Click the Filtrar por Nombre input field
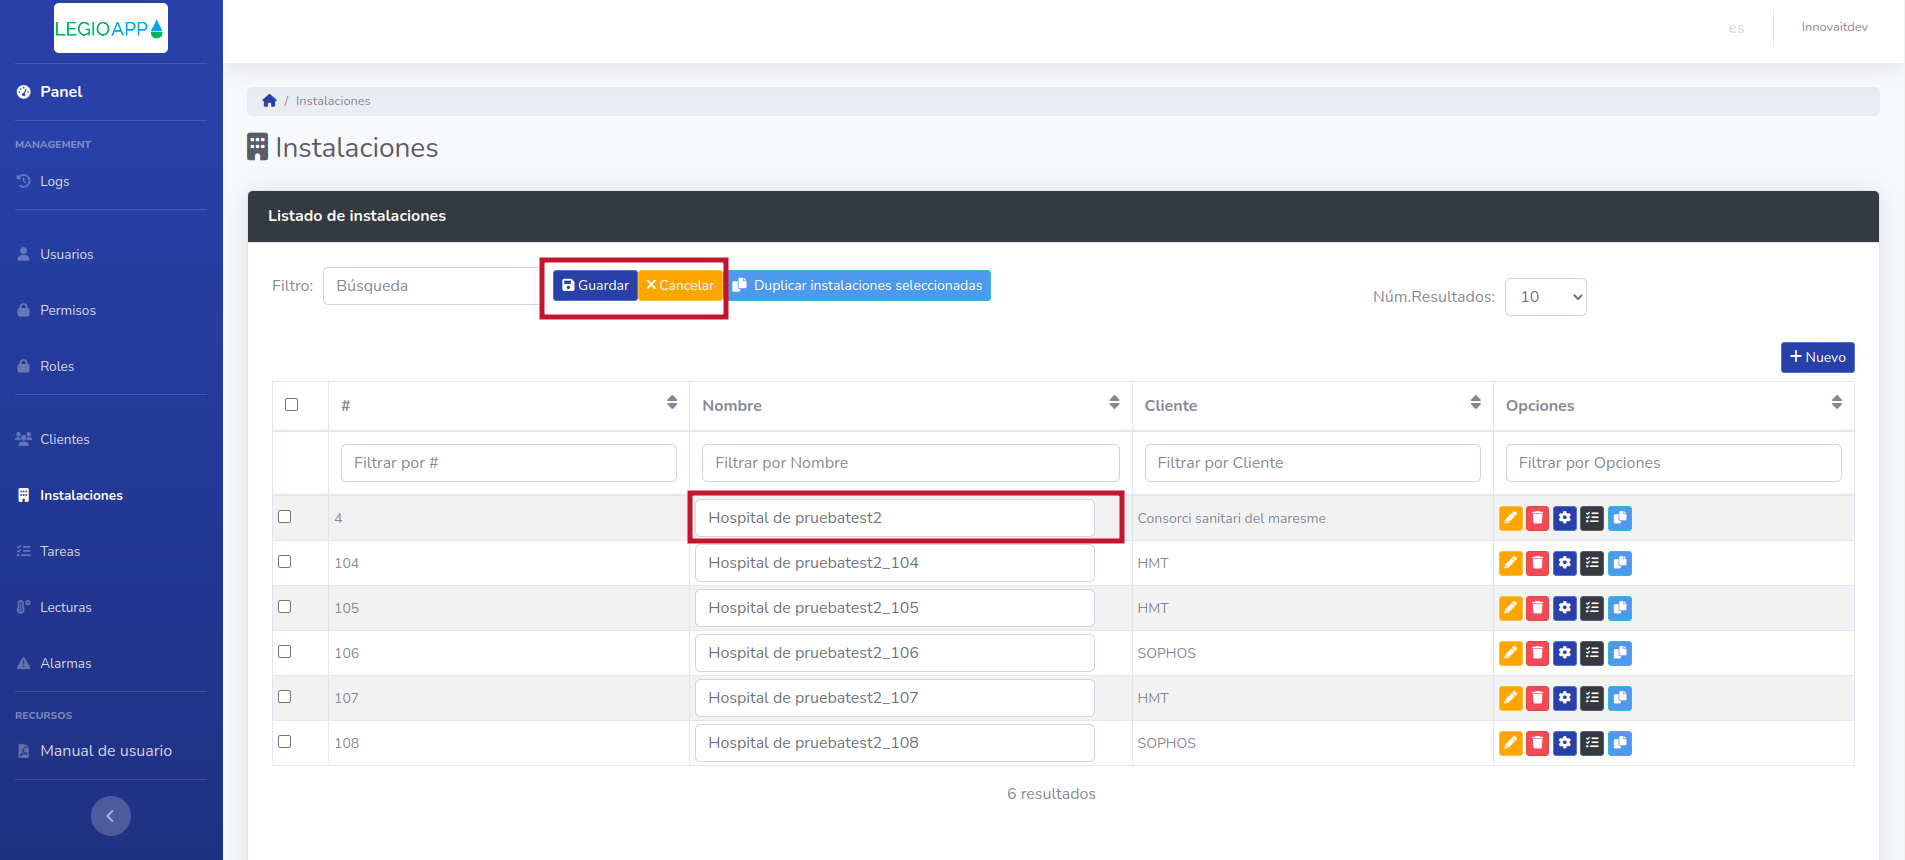 (910, 463)
